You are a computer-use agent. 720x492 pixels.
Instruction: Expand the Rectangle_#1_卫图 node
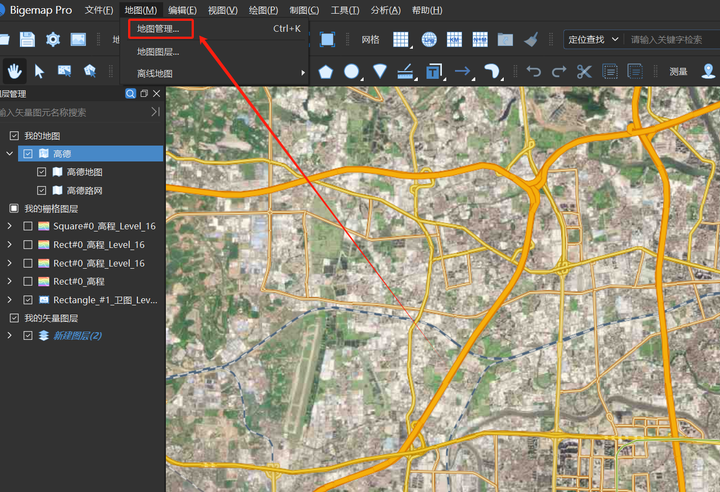click(x=10, y=300)
